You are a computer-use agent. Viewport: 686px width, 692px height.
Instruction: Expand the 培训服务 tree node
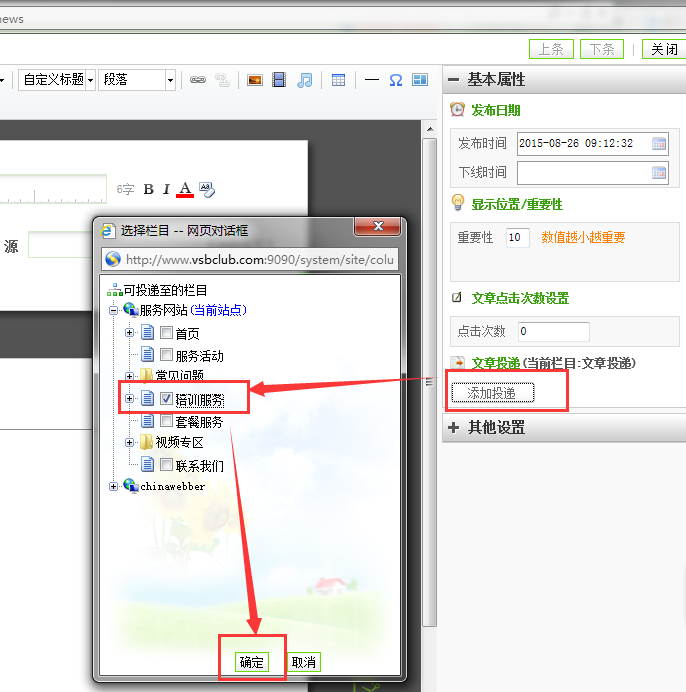pyautogui.click(x=129, y=399)
